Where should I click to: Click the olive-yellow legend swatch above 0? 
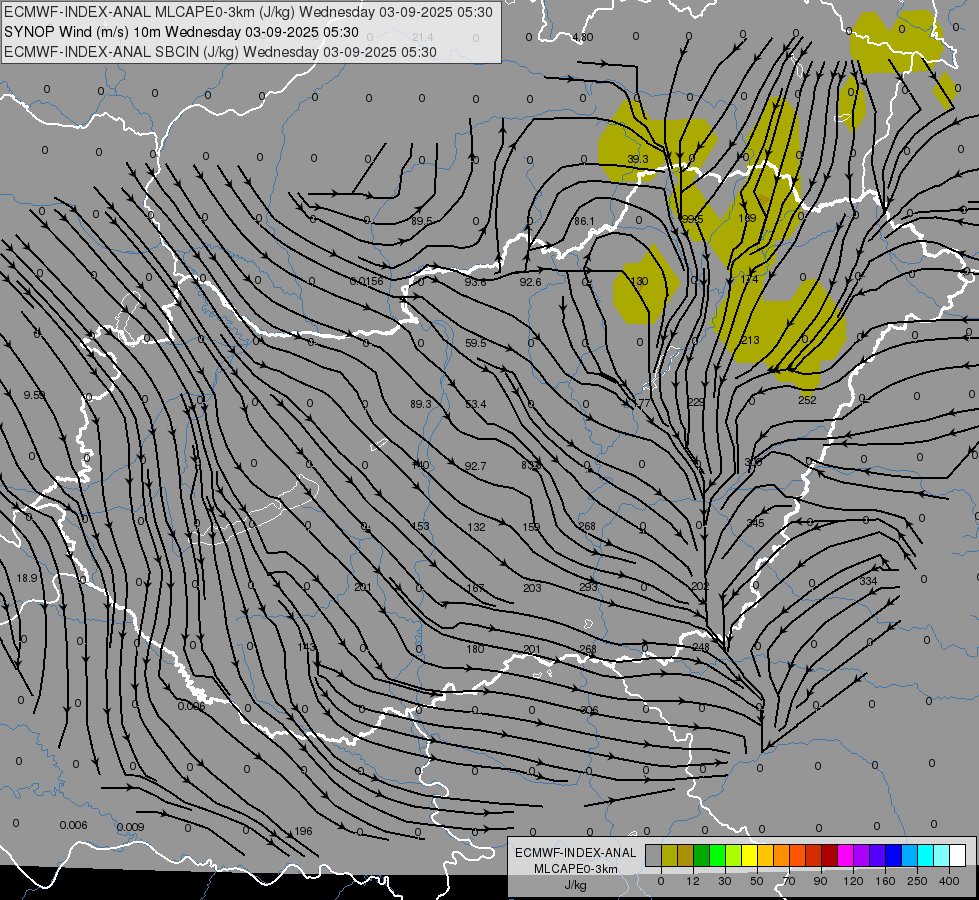point(669,856)
